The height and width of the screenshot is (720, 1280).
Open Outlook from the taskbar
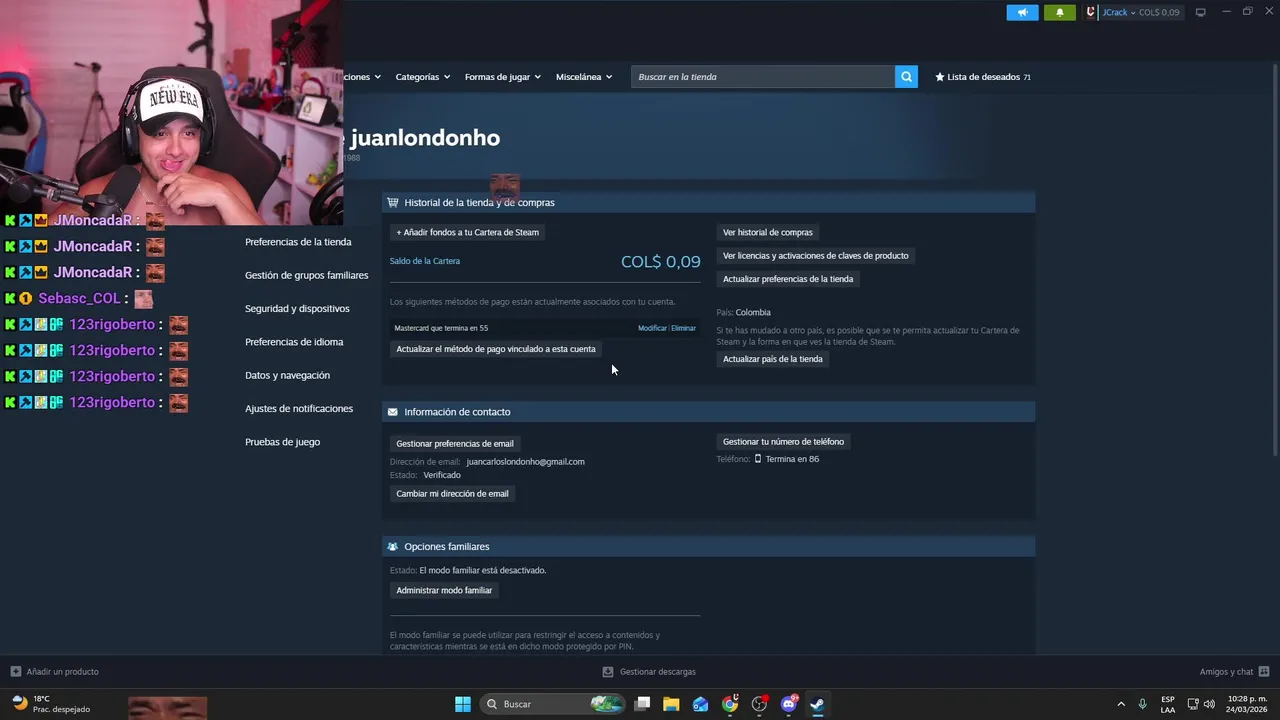click(700, 704)
